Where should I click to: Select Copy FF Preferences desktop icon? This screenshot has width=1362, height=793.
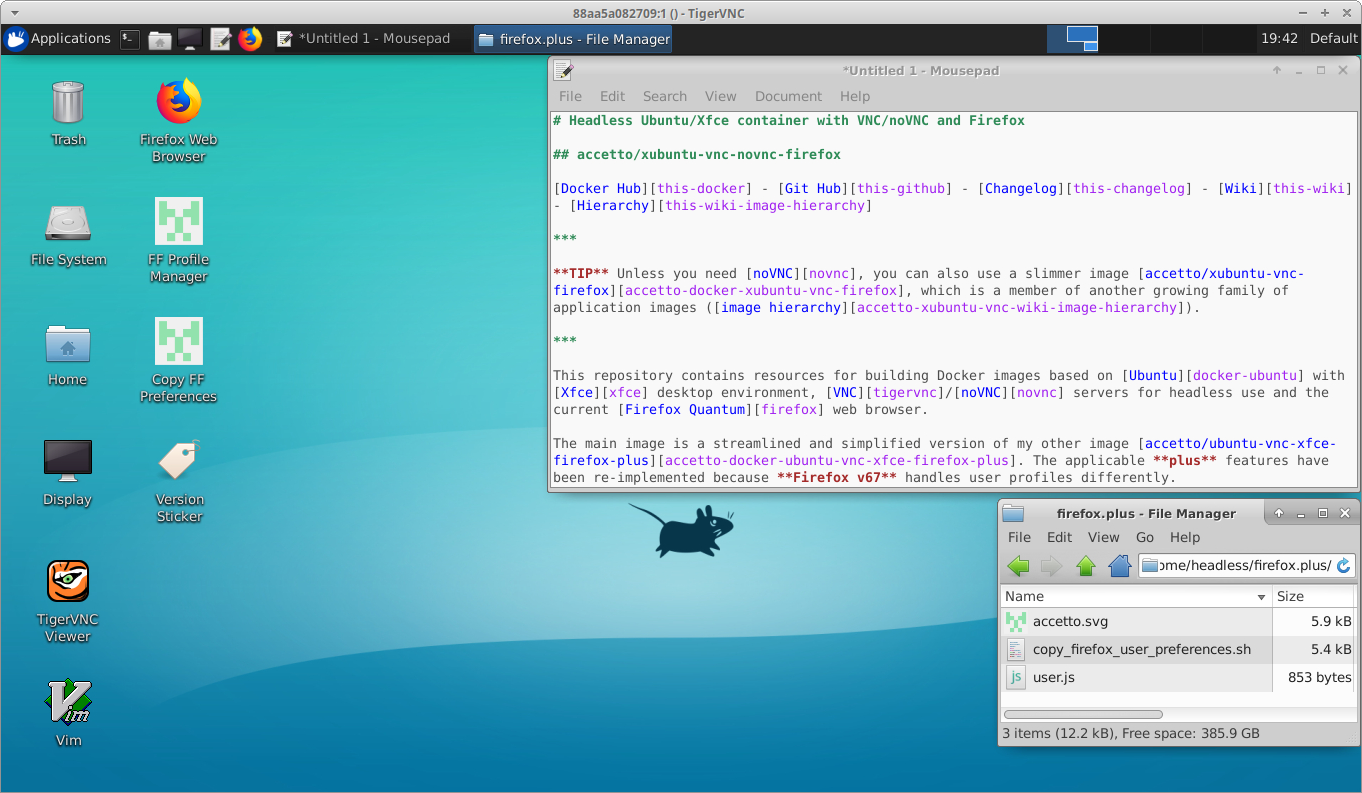coord(179,360)
